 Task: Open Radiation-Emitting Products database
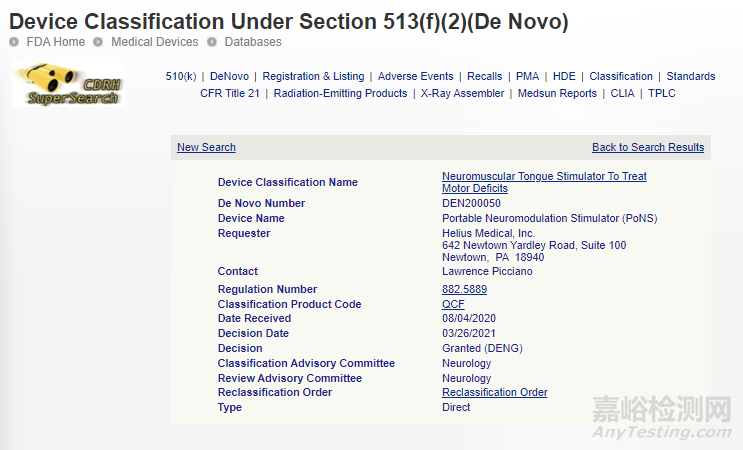[x=340, y=93]
